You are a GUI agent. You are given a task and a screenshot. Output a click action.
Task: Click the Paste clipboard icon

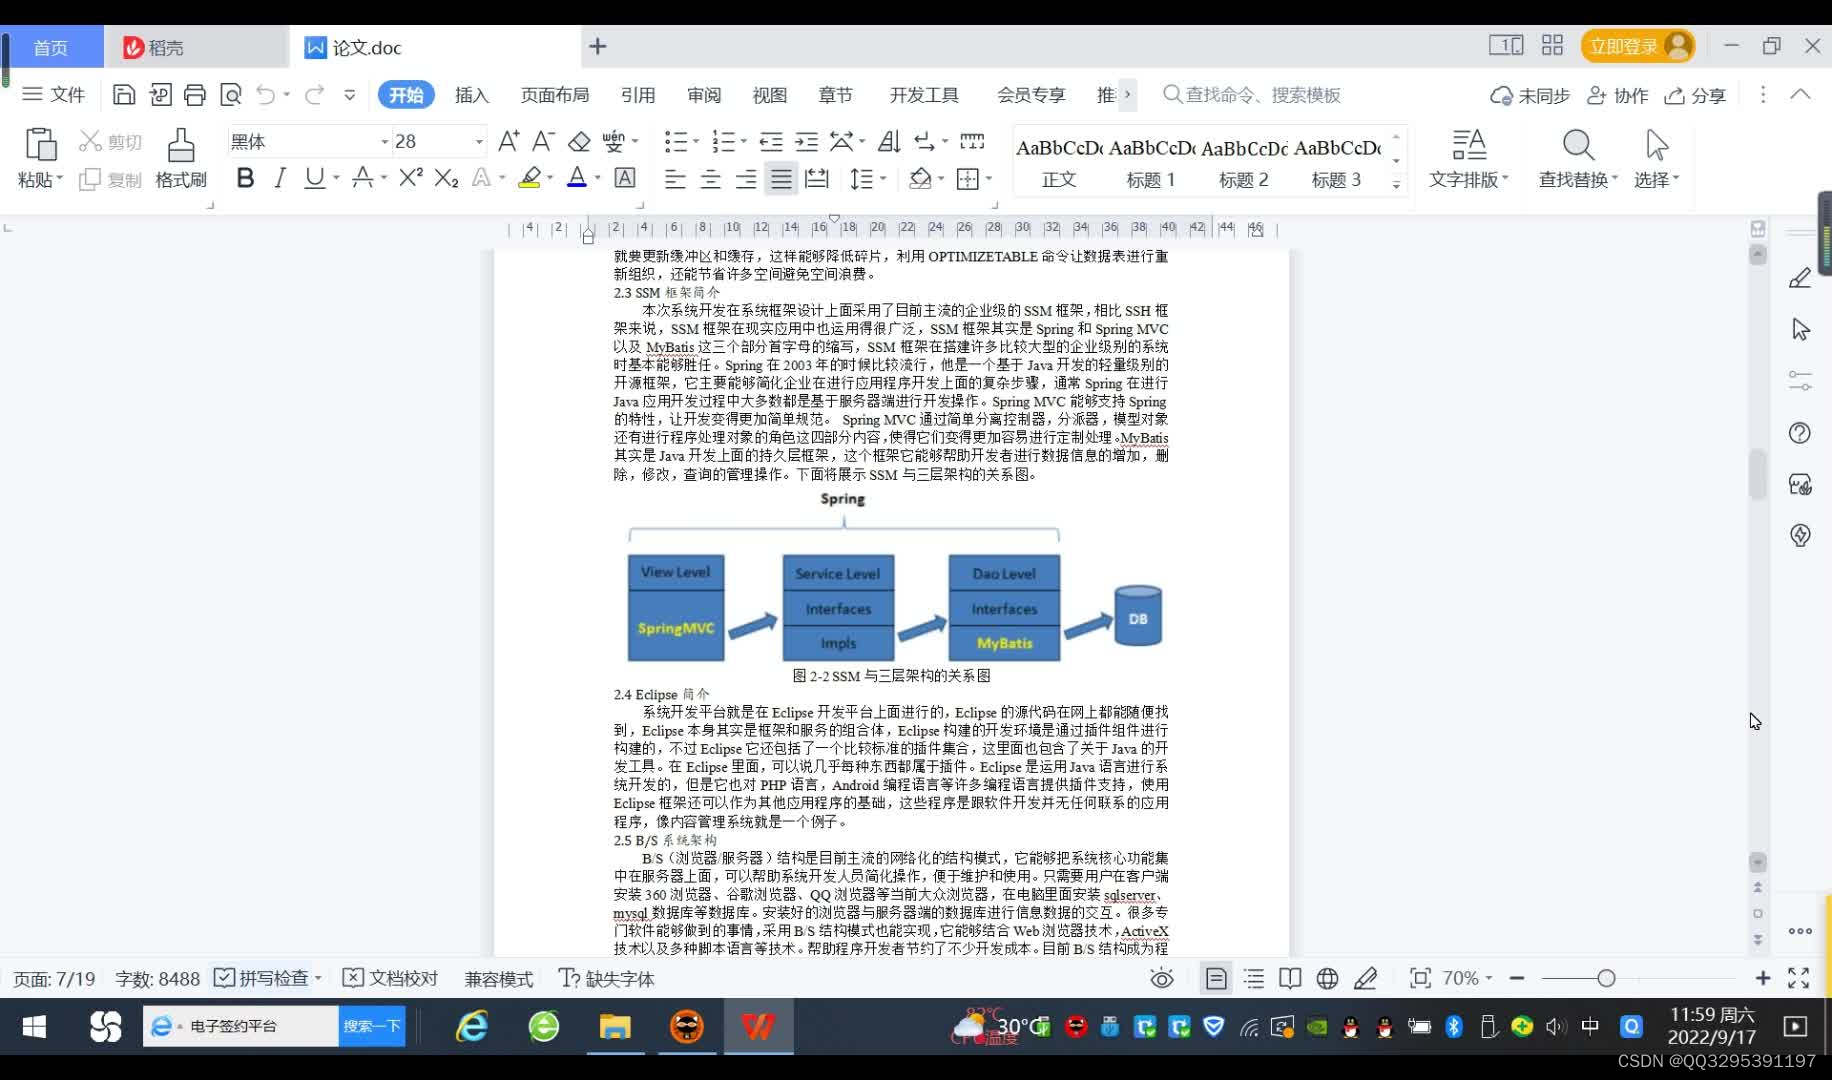tap(40, 145)
